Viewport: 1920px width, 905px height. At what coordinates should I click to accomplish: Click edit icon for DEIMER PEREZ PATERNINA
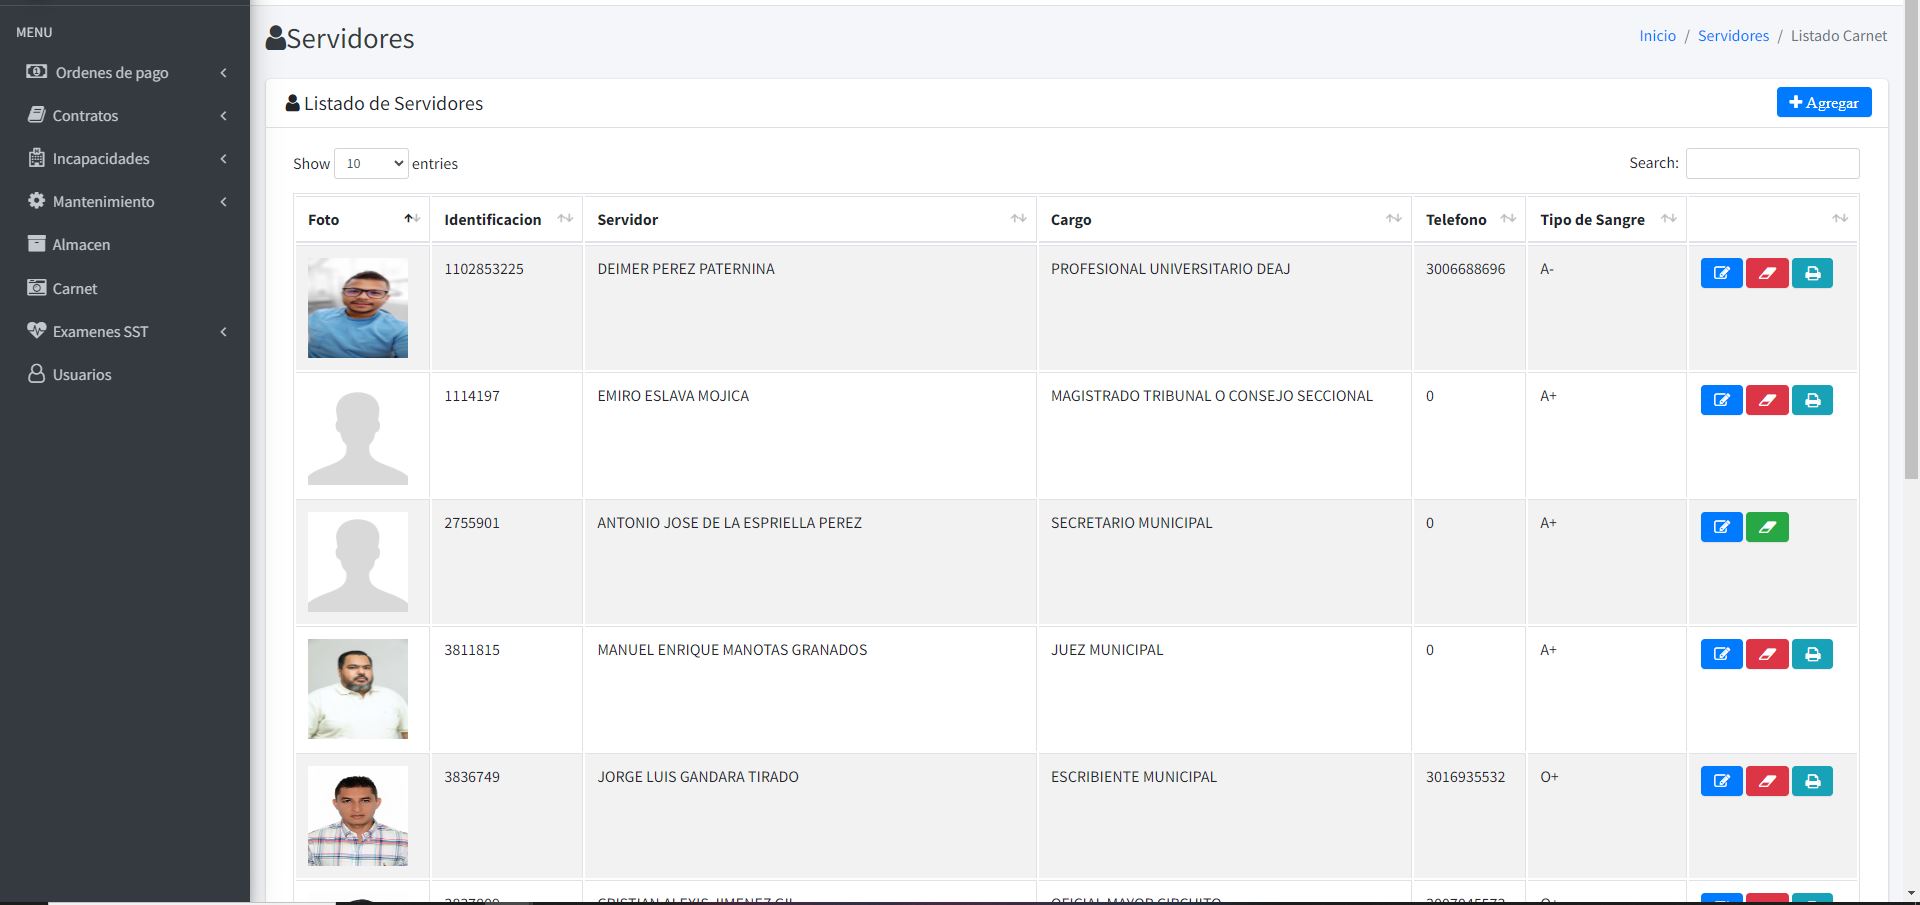(1721, 273)
